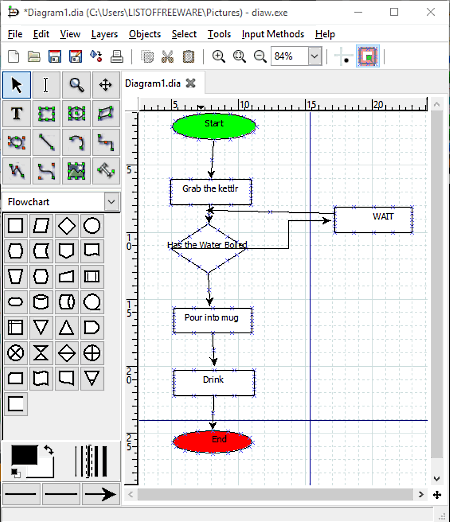Pick the flowchart Collate hourglass shape
The image size is (450, 522).
[x=41, y=353]
